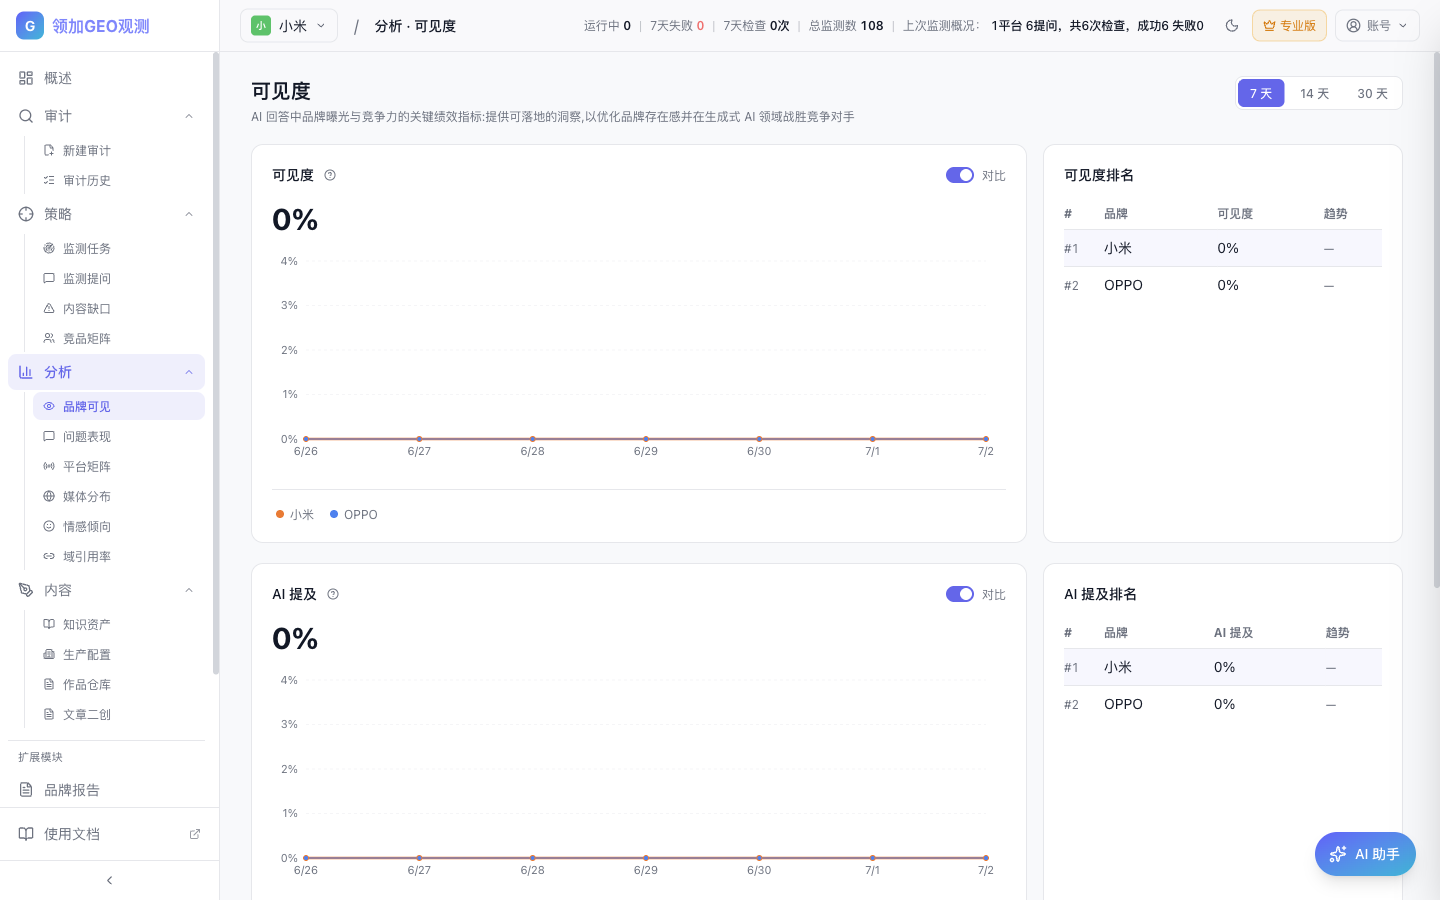Click the 7/2 data point on 可见度 chart

[x=986, y=439]
